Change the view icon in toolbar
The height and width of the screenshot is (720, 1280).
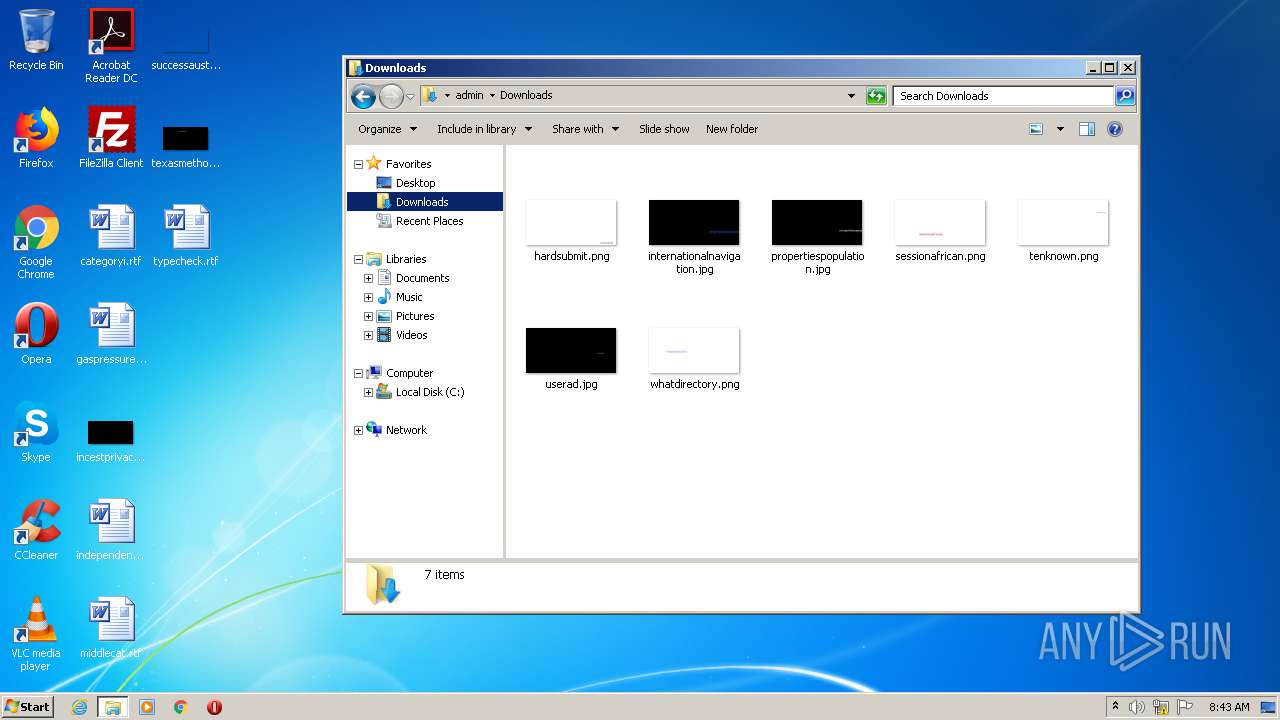tap(1036, 129)
